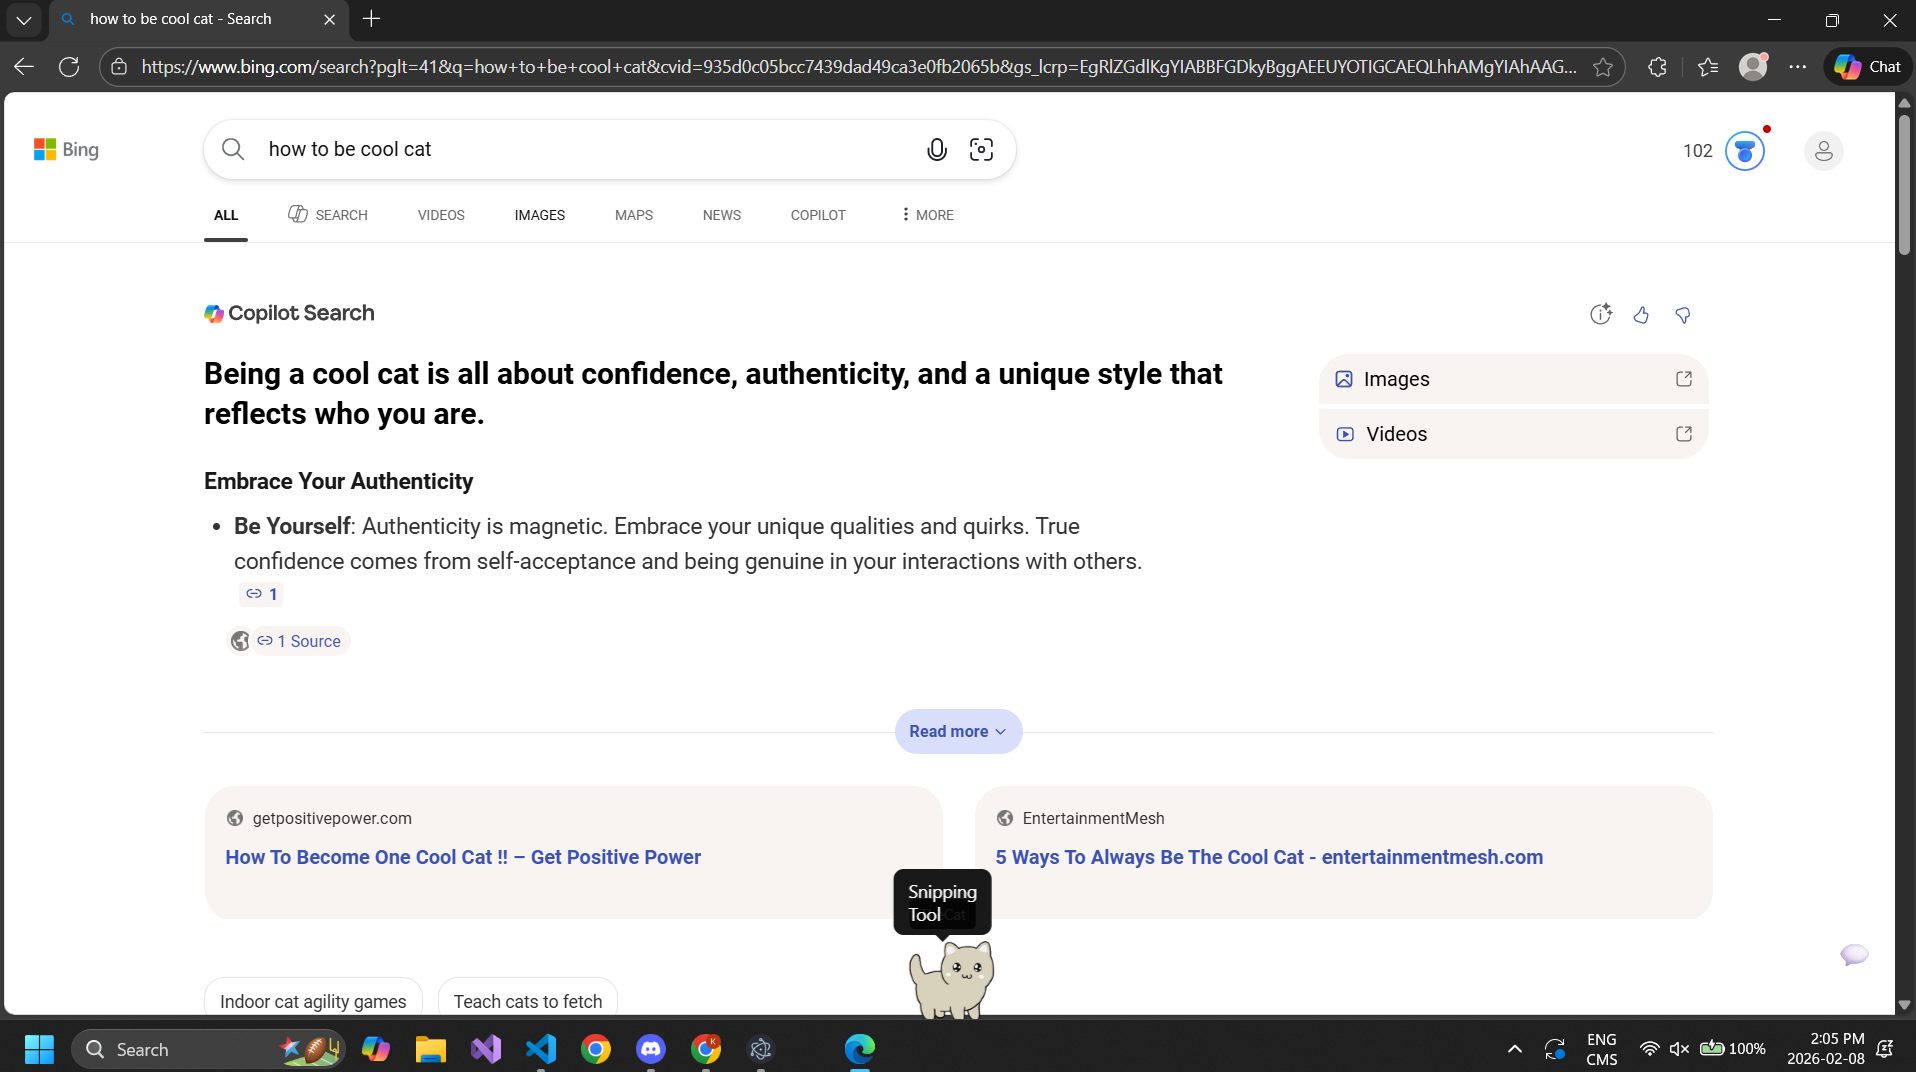Dislike the Copilot answer with thumbs down
The height and width of the screenshot is (1072, 1916).
(x=1683, y=315)
